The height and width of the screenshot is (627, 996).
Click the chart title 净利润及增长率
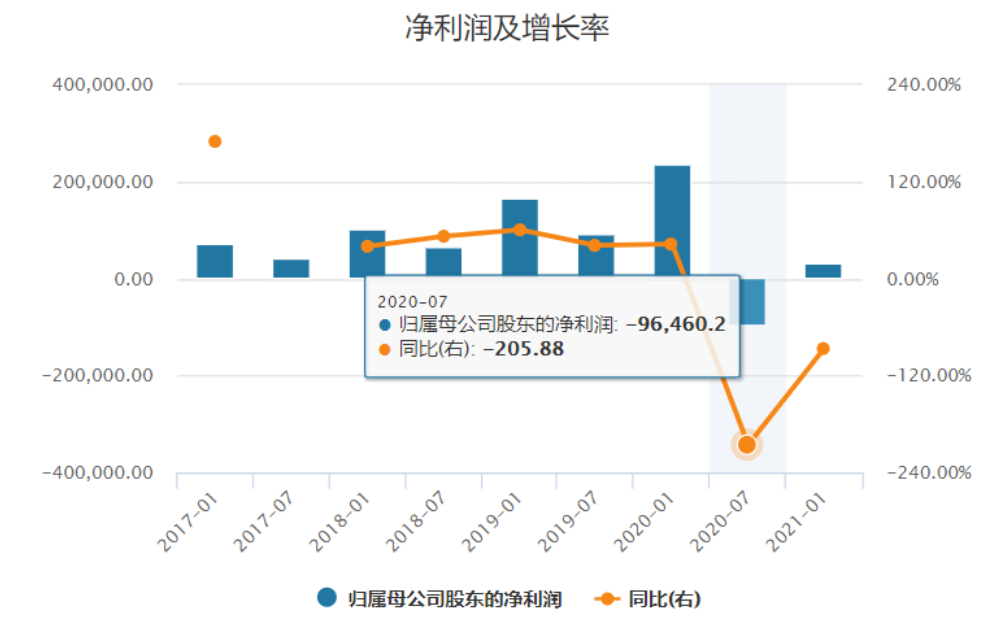coord(508,29)
